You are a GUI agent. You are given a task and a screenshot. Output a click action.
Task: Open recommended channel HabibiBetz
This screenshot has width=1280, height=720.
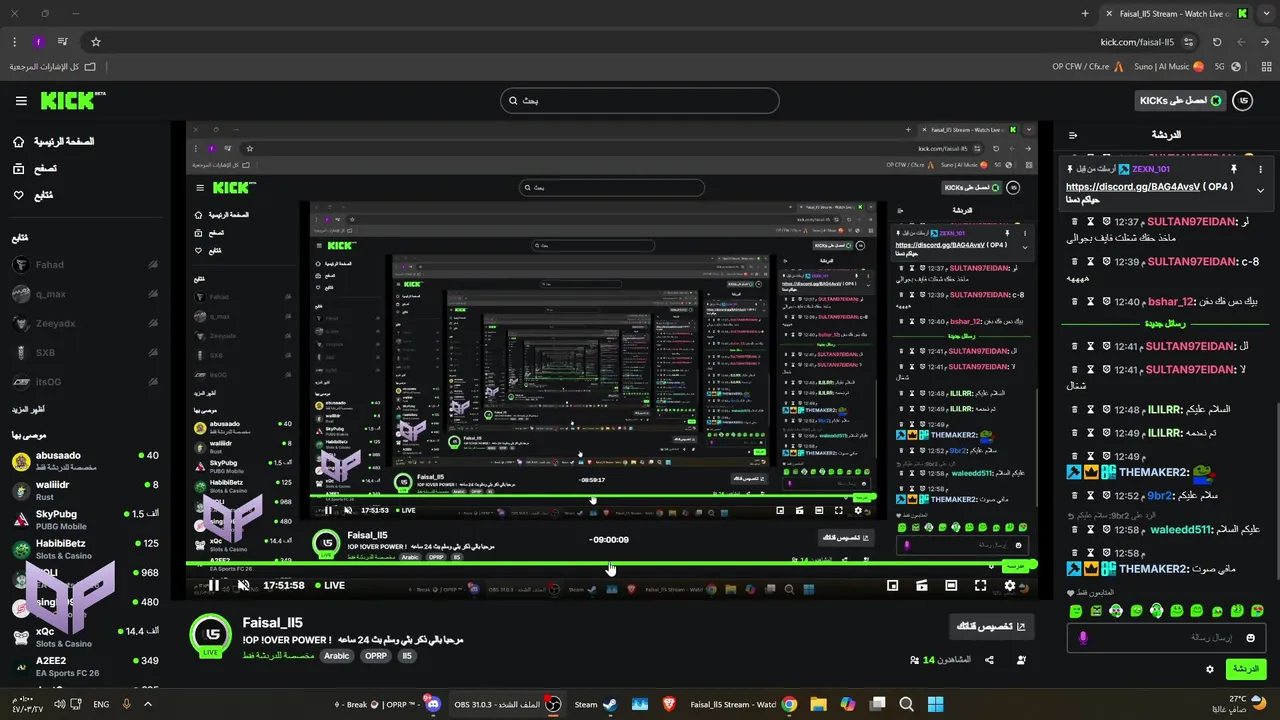pos(85,549)
